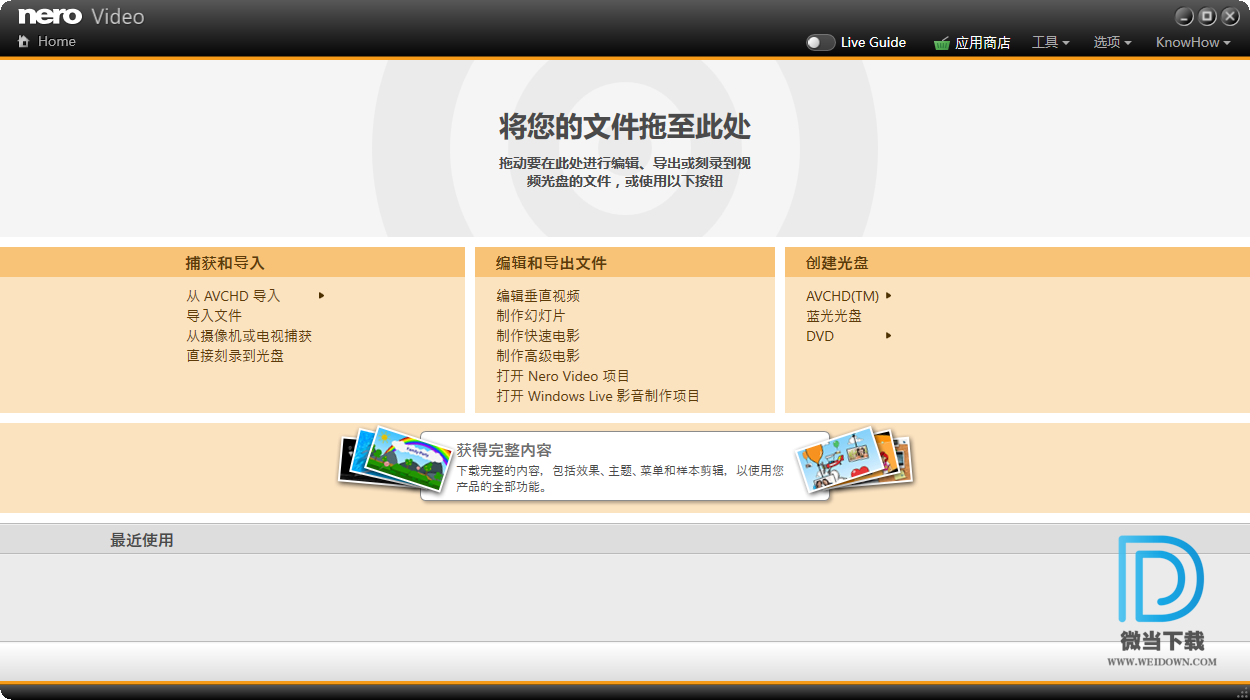Open 打开 Windows Live 影音制作项目
The width and height of the screenshot is (1250, 700).
click(598, 396)
